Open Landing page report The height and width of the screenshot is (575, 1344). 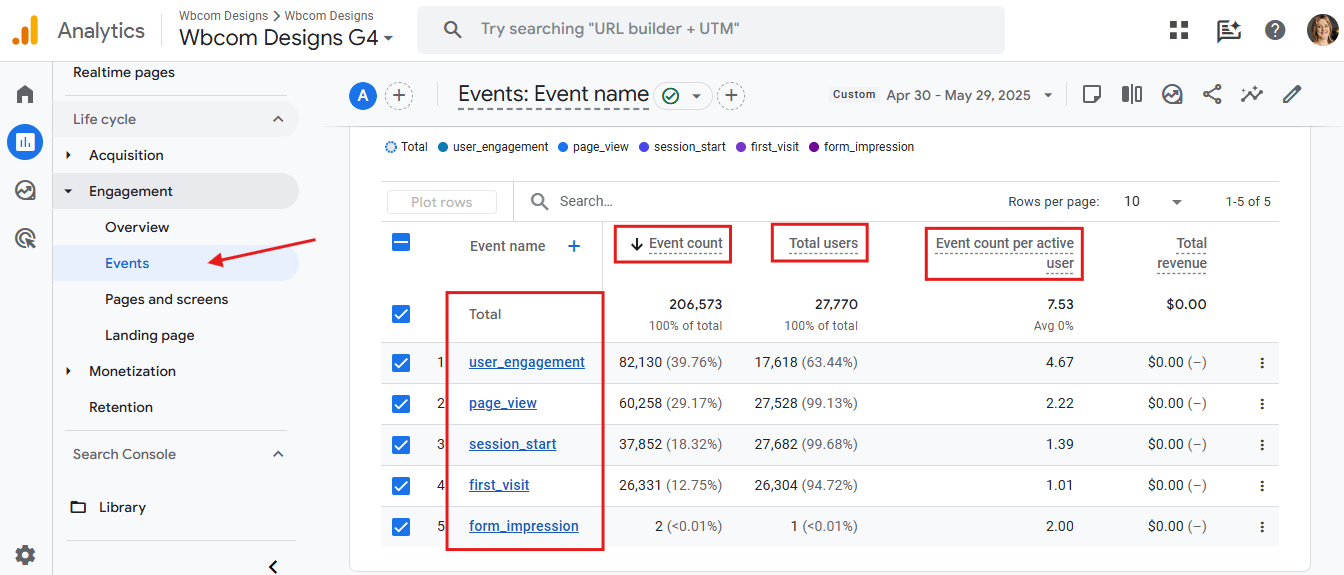(150, 335)
